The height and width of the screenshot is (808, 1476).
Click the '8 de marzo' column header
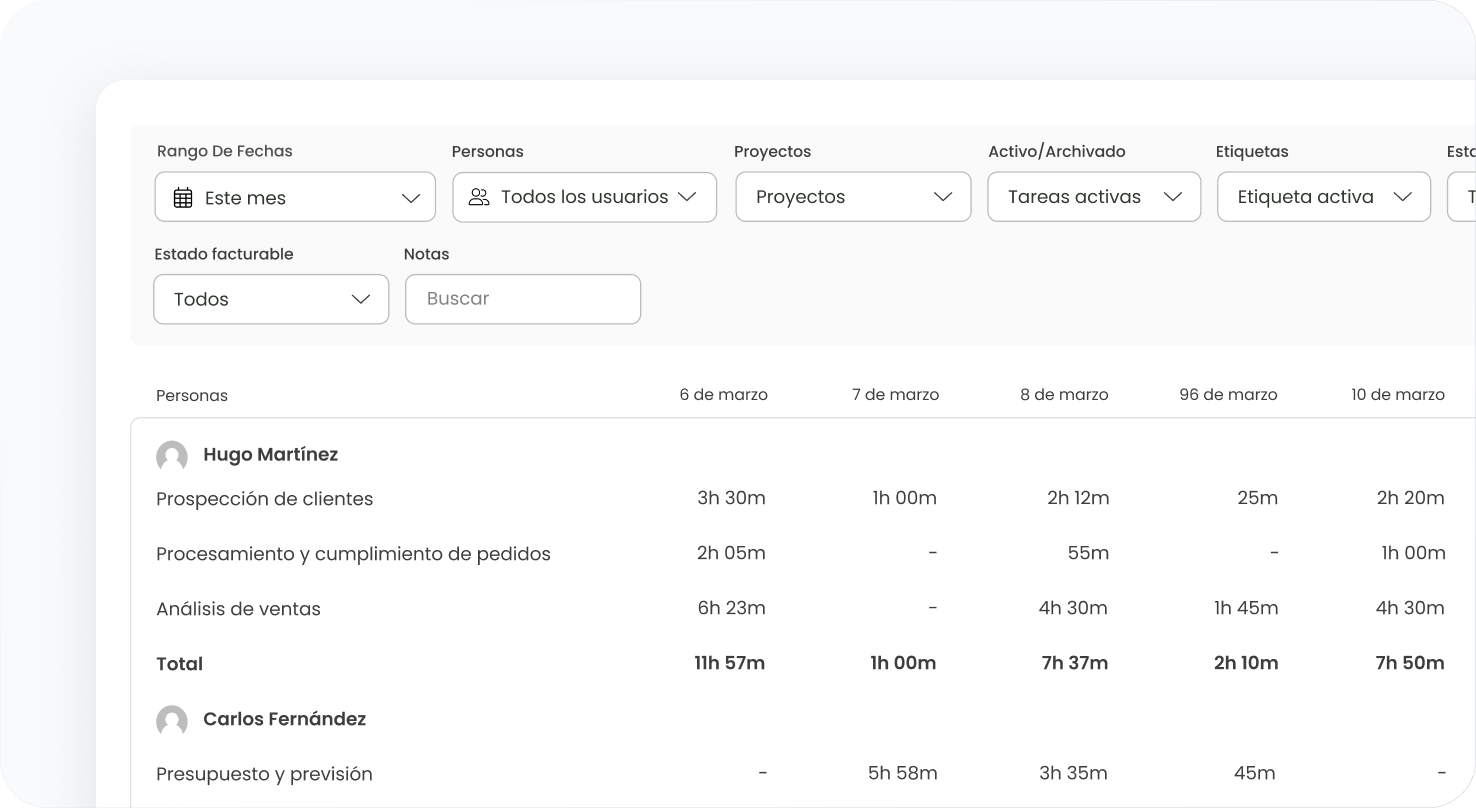(x=1064, y=395)
